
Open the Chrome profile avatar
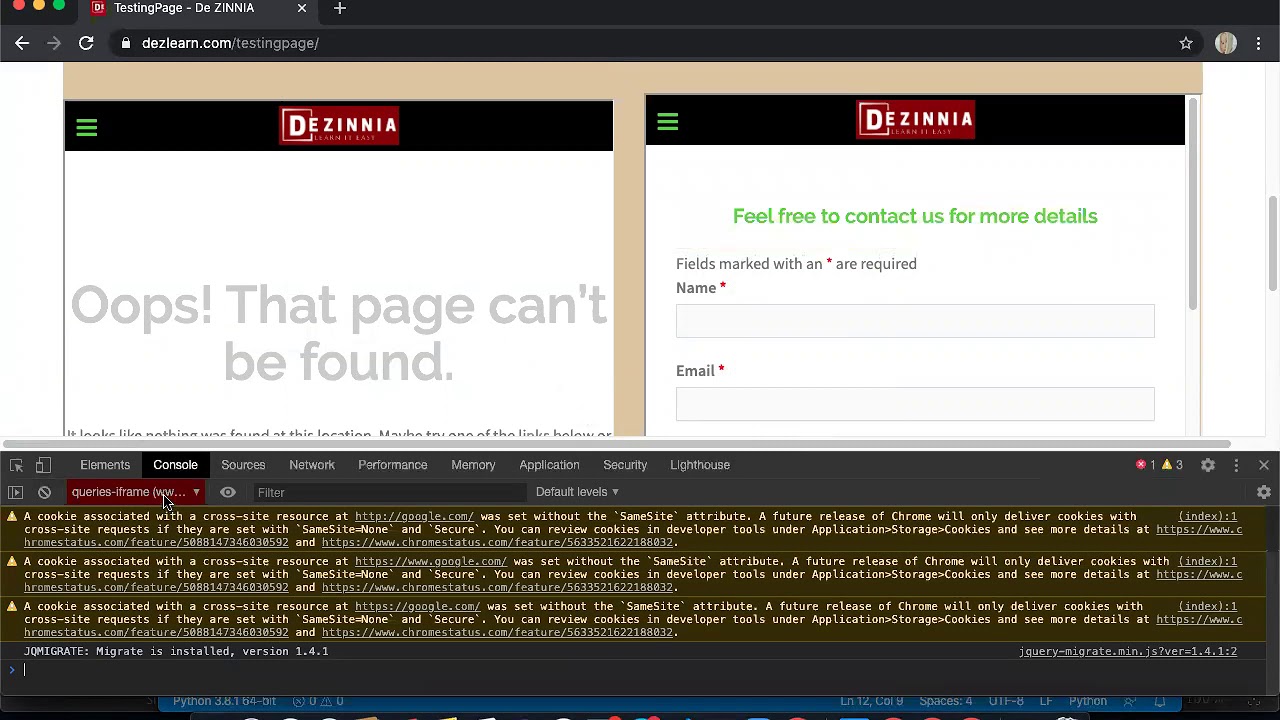tap(1226, 43)
